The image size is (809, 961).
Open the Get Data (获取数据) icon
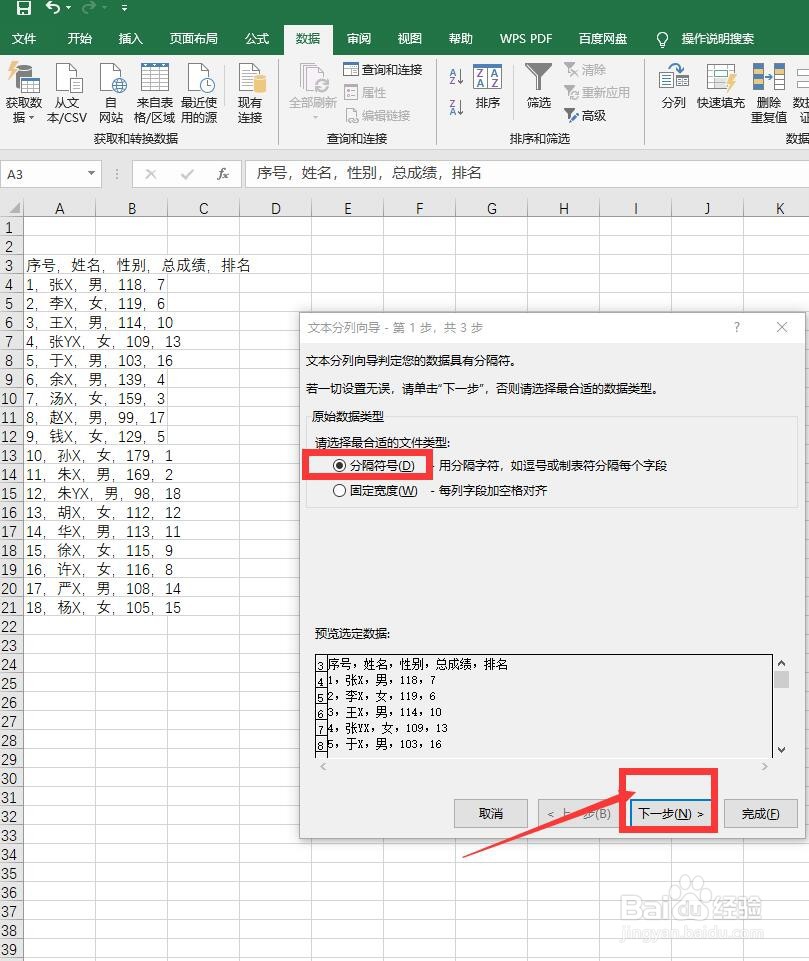(23, 93)
